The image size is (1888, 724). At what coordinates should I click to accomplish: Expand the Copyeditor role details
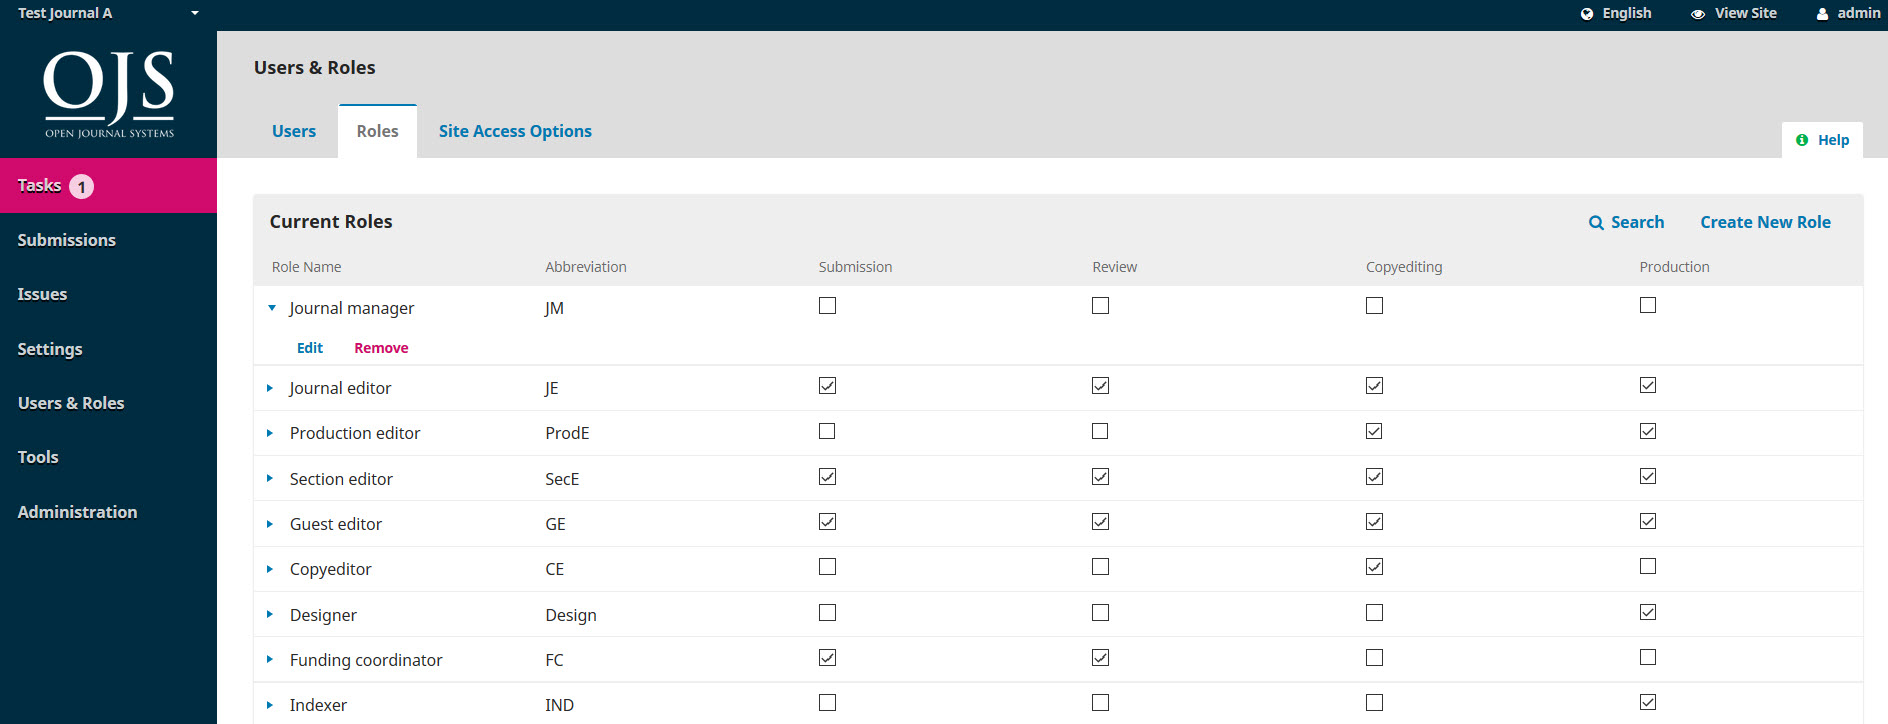point(270,569)
